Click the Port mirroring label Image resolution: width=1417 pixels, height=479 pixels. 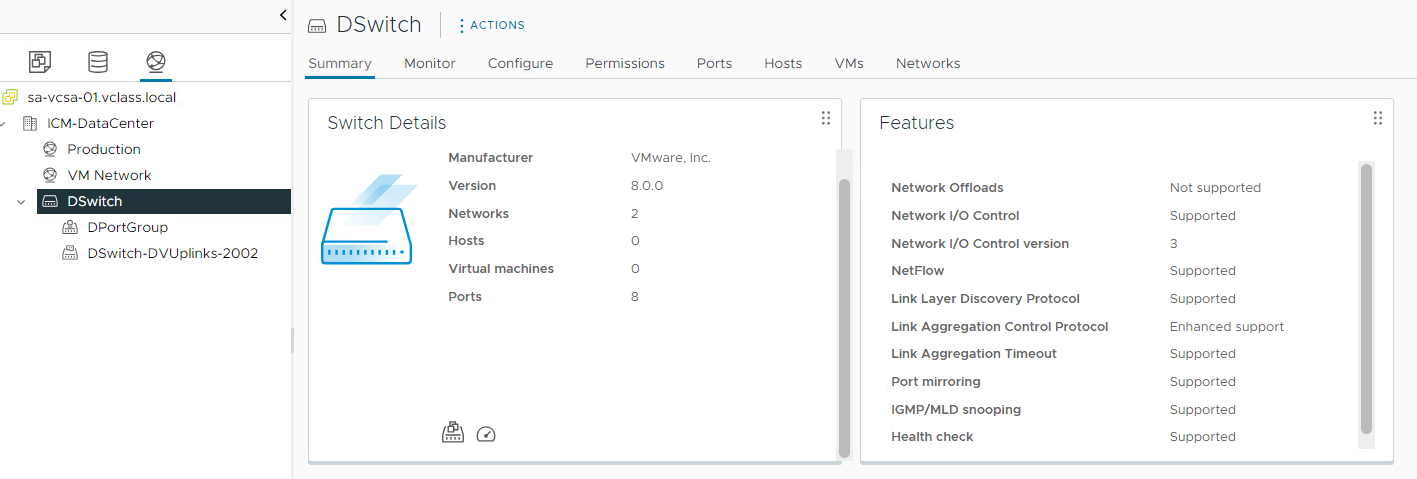click(x=936, y=382)
